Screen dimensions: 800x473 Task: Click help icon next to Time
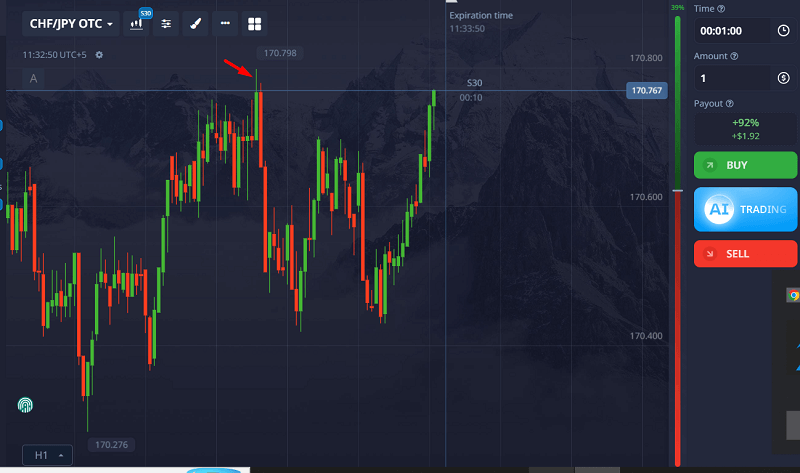point(722,8)
